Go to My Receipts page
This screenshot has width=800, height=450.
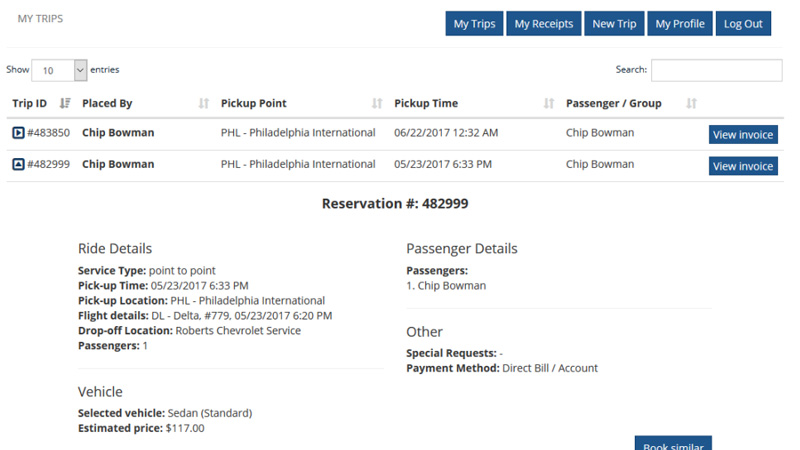tap(544, 24)
